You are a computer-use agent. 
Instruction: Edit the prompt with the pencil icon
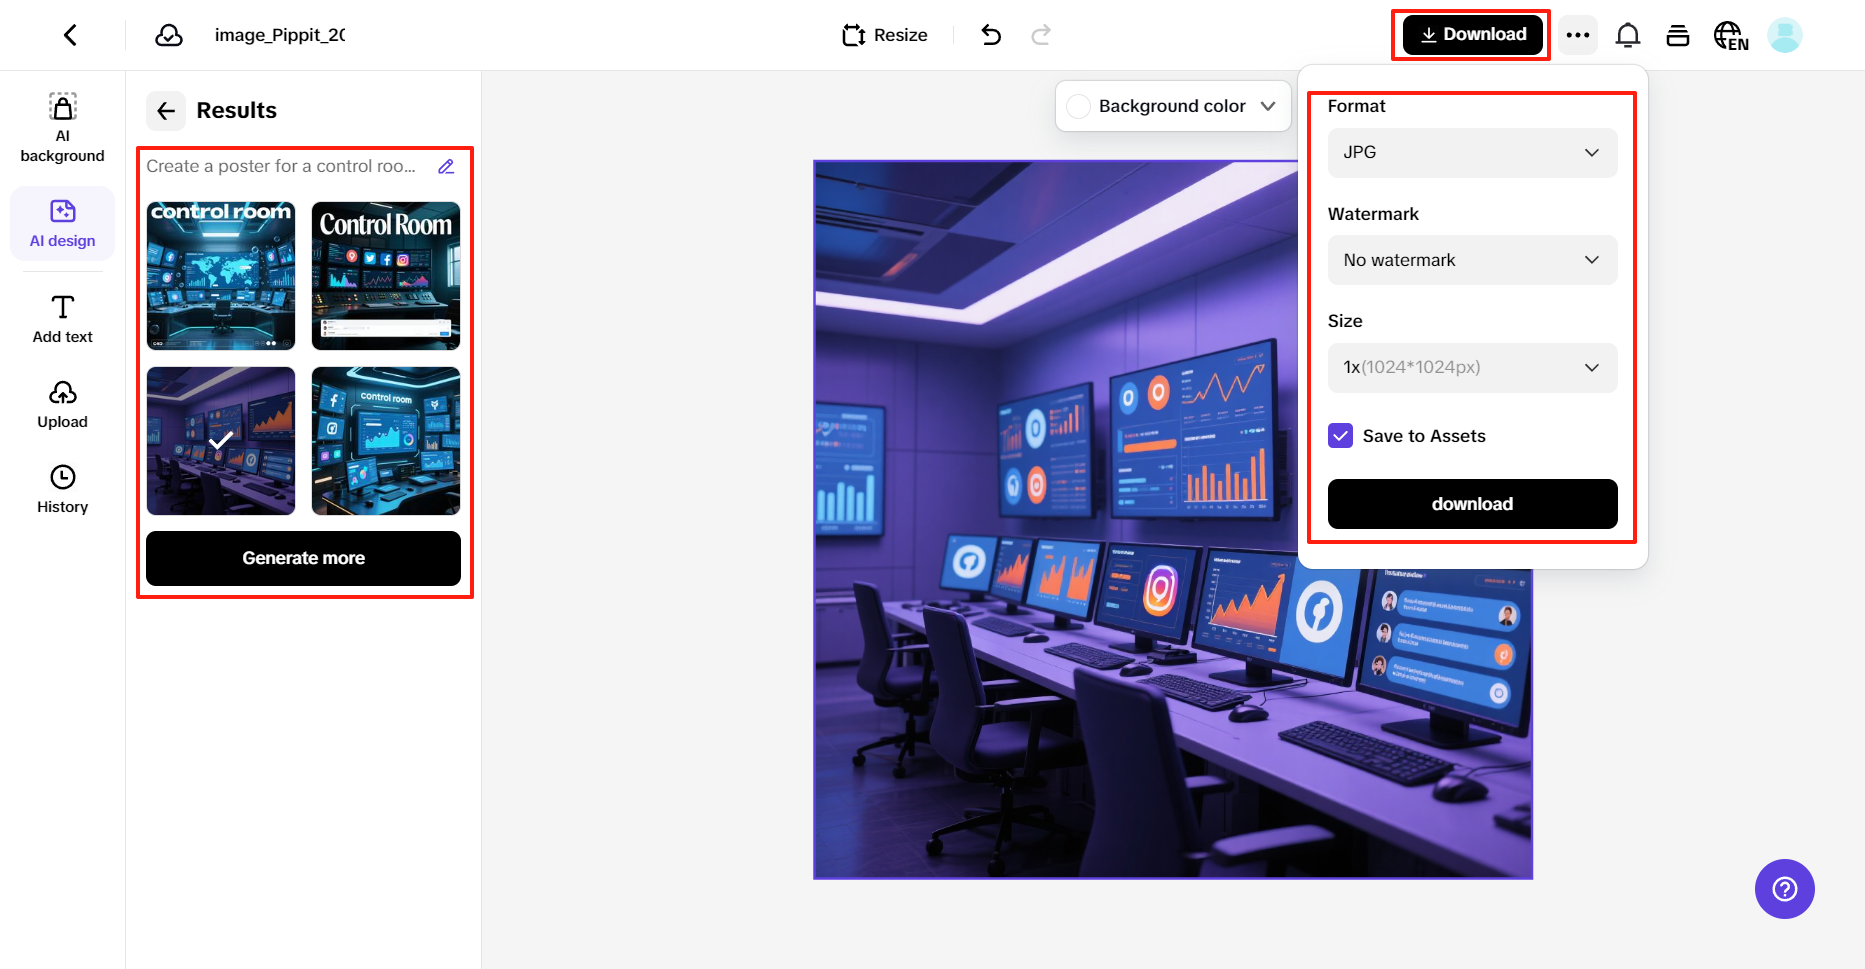pos(446,166)
